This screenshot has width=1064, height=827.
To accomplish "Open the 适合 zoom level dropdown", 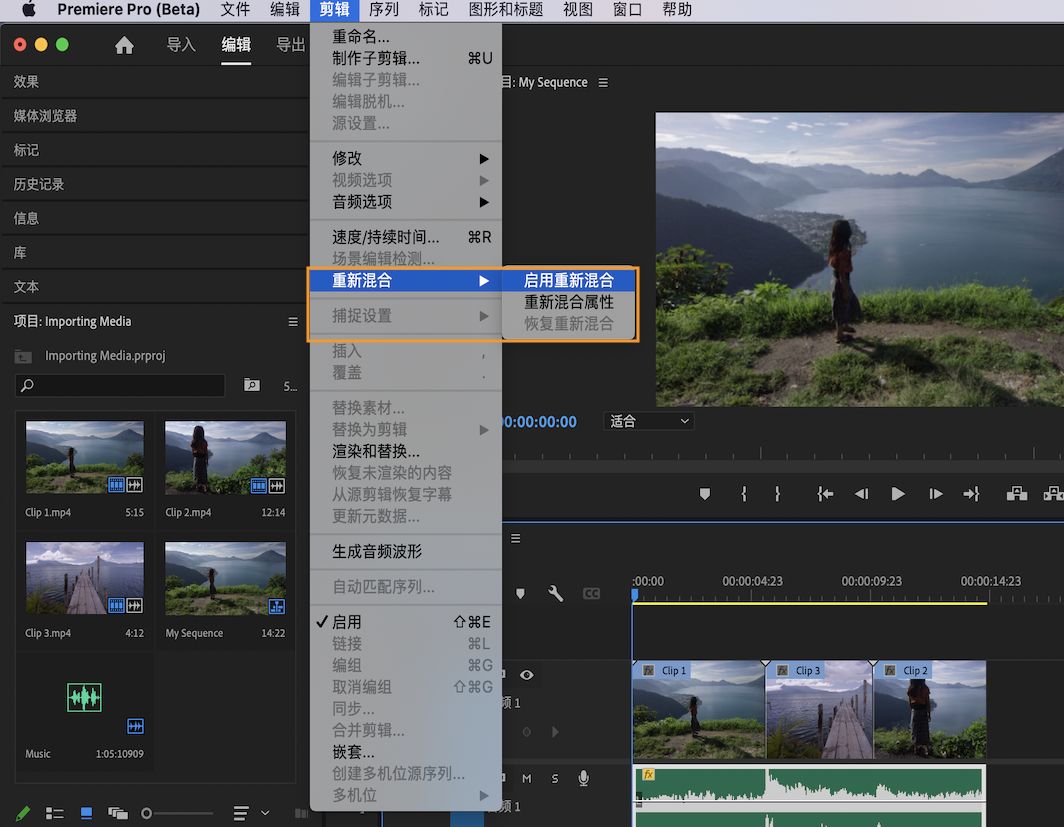I will click(x=648, y=421).
